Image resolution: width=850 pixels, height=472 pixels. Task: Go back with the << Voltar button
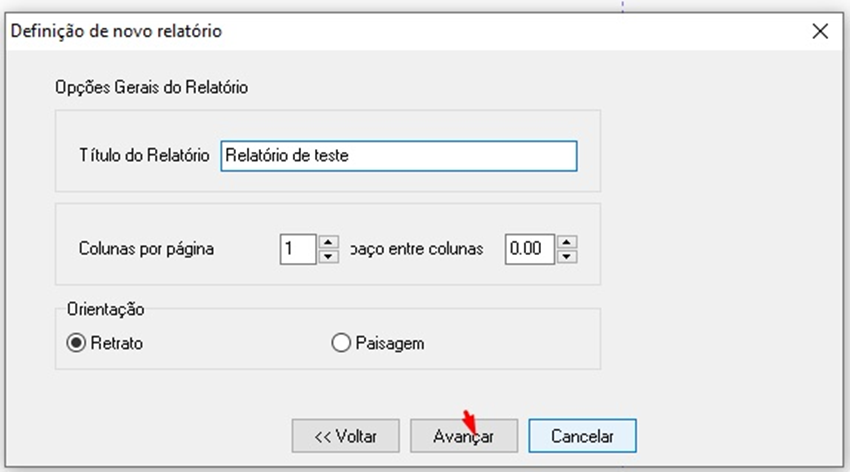coord(345,436)
